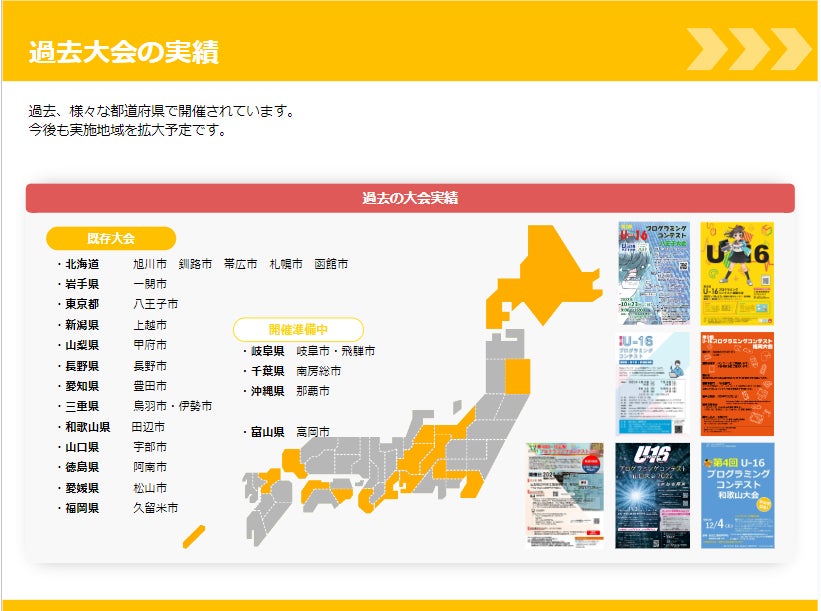821x611 pixels.
Task: Click the Okinawa island shape on the map
Action: (194, 536)
